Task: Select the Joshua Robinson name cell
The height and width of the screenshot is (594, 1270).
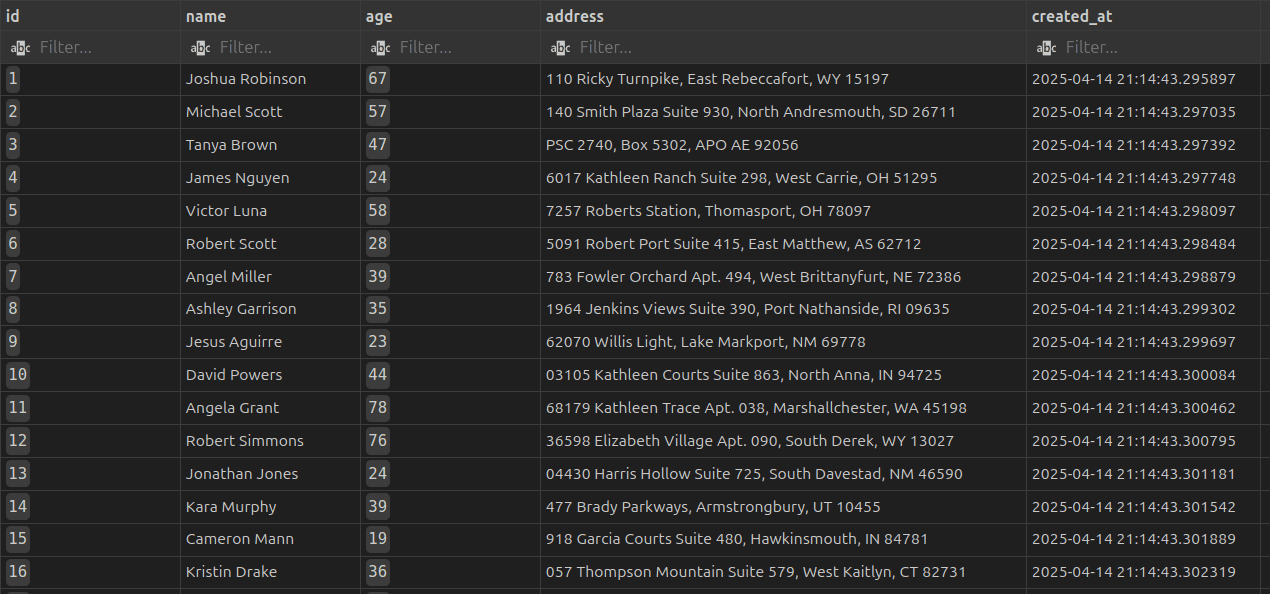Action: pyautogui.click(x=246, y=79)
